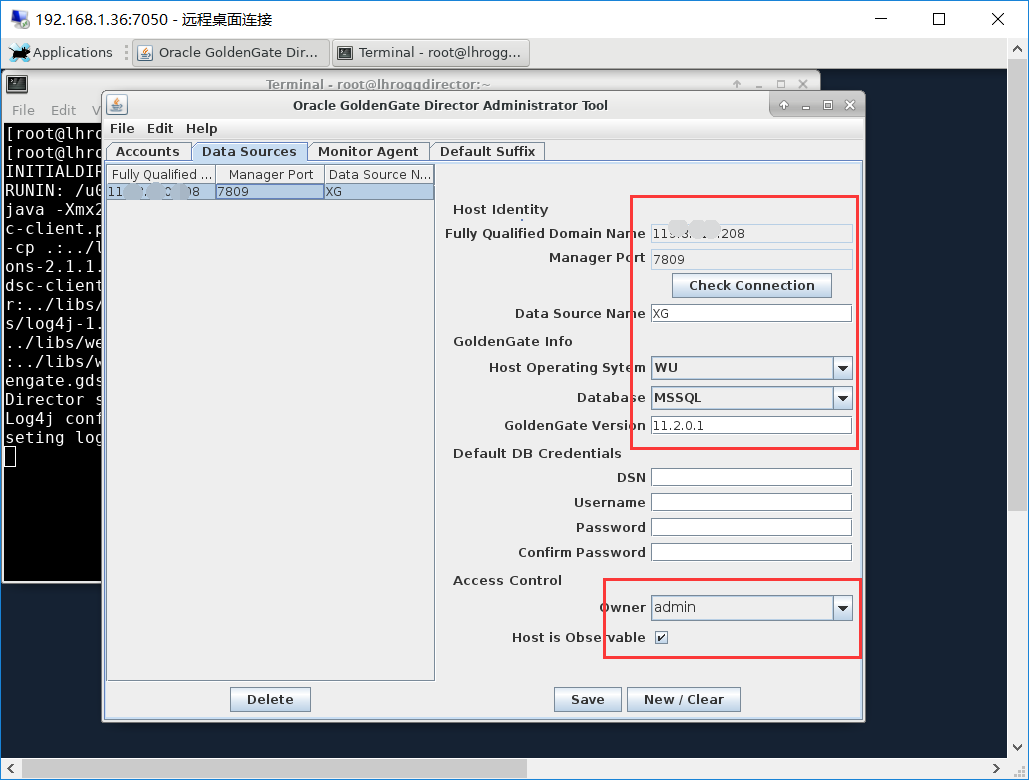Image resolution: width=1029 pixels, height=780 pixels.
Task: Select the 7809 cell in data sources table
Action: [270, 192]
